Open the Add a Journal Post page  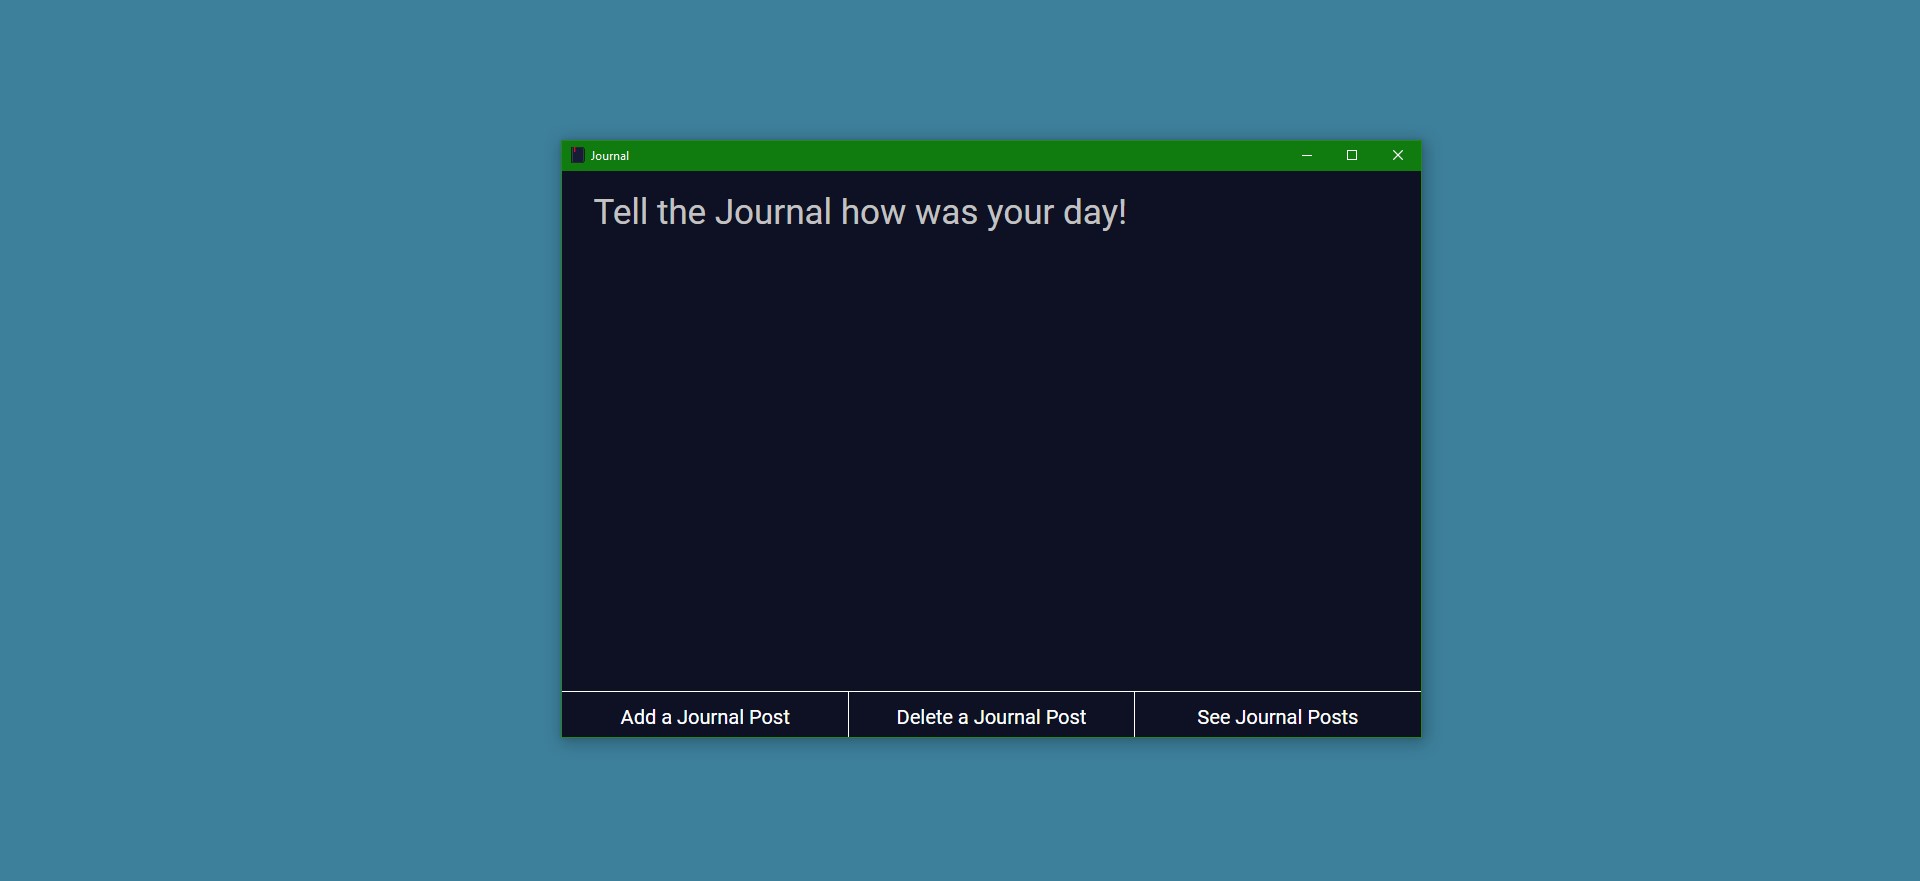[x=705, y=716]
